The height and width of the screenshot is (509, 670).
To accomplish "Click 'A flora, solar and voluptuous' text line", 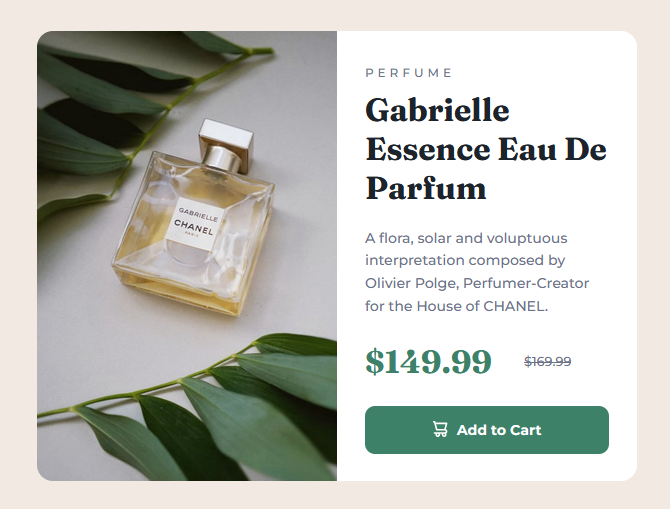I will click(466, 238).
